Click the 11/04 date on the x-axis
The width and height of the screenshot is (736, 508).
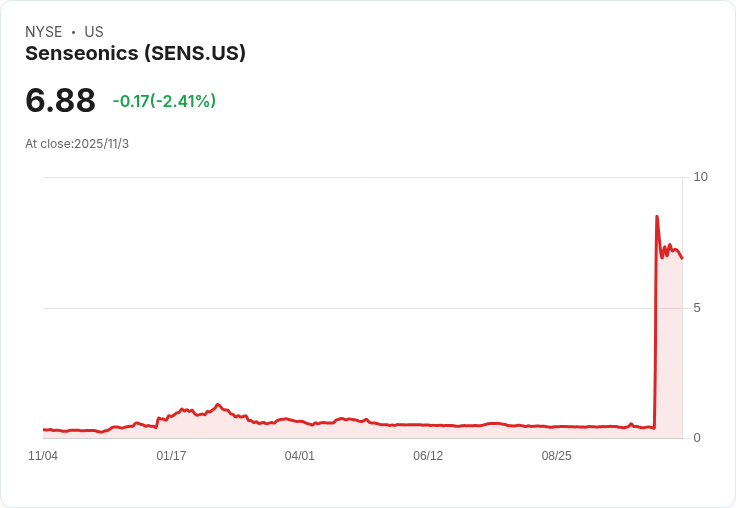click(43, 456)
